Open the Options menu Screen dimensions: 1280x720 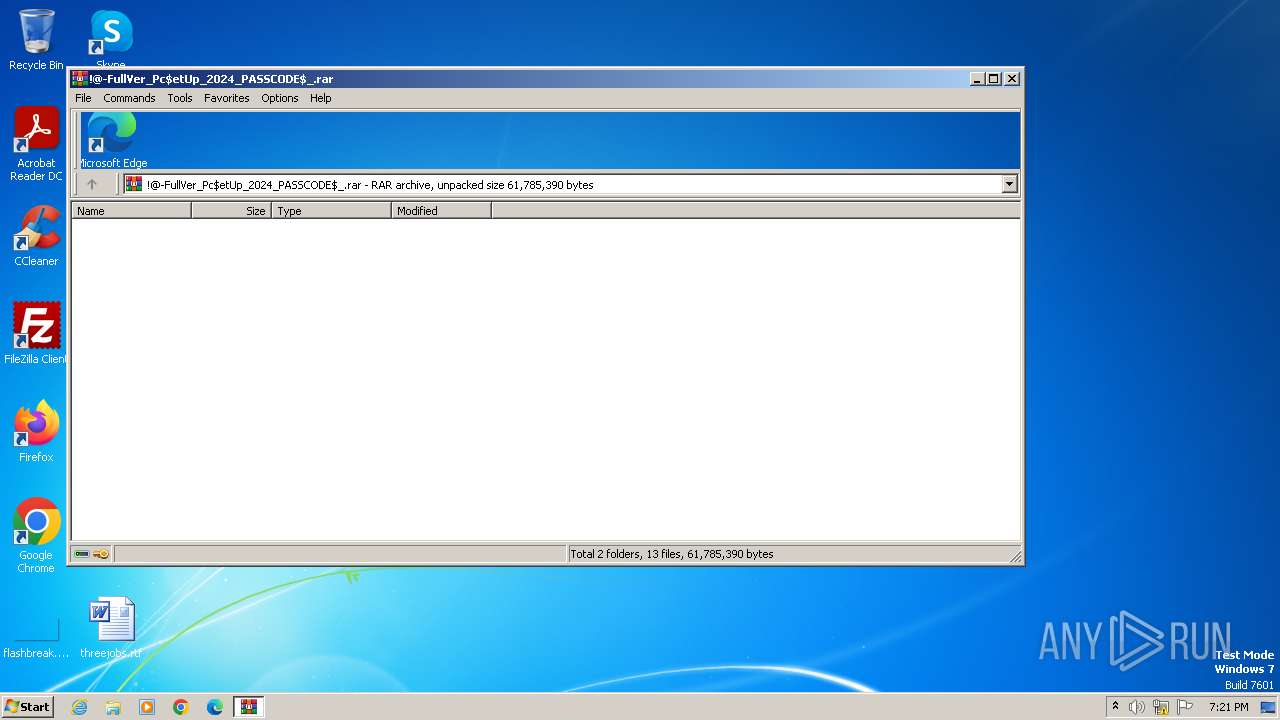coord(280,98)
